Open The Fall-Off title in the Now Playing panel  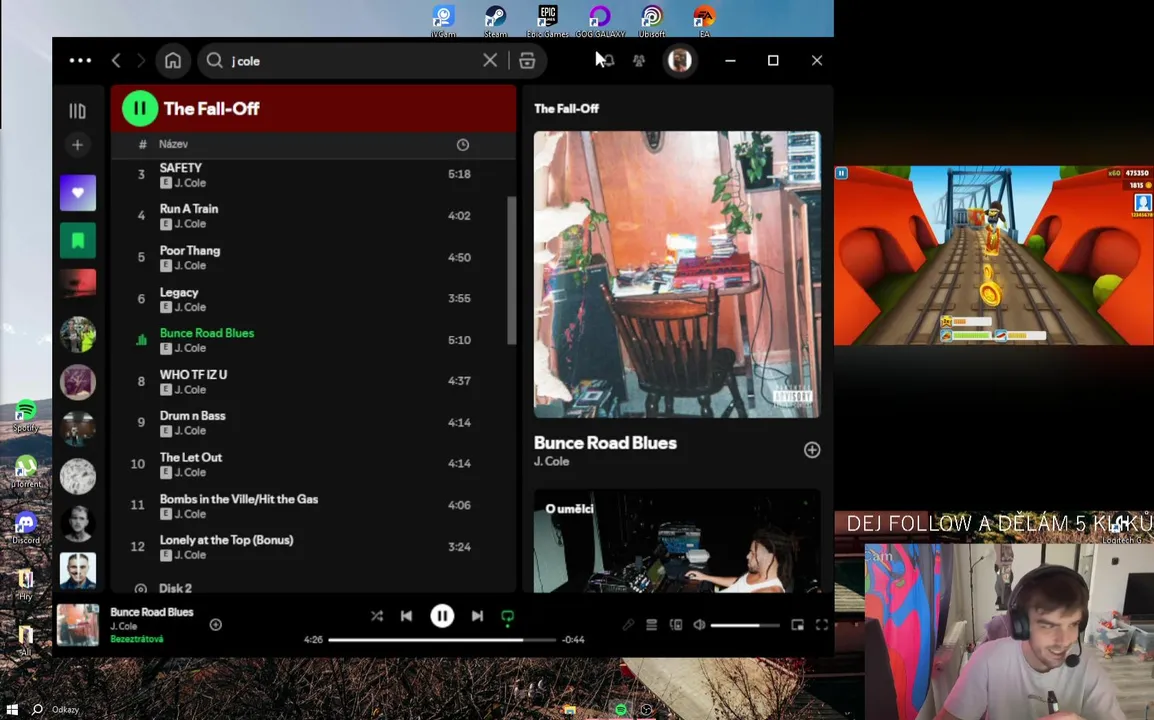(566, 108)
